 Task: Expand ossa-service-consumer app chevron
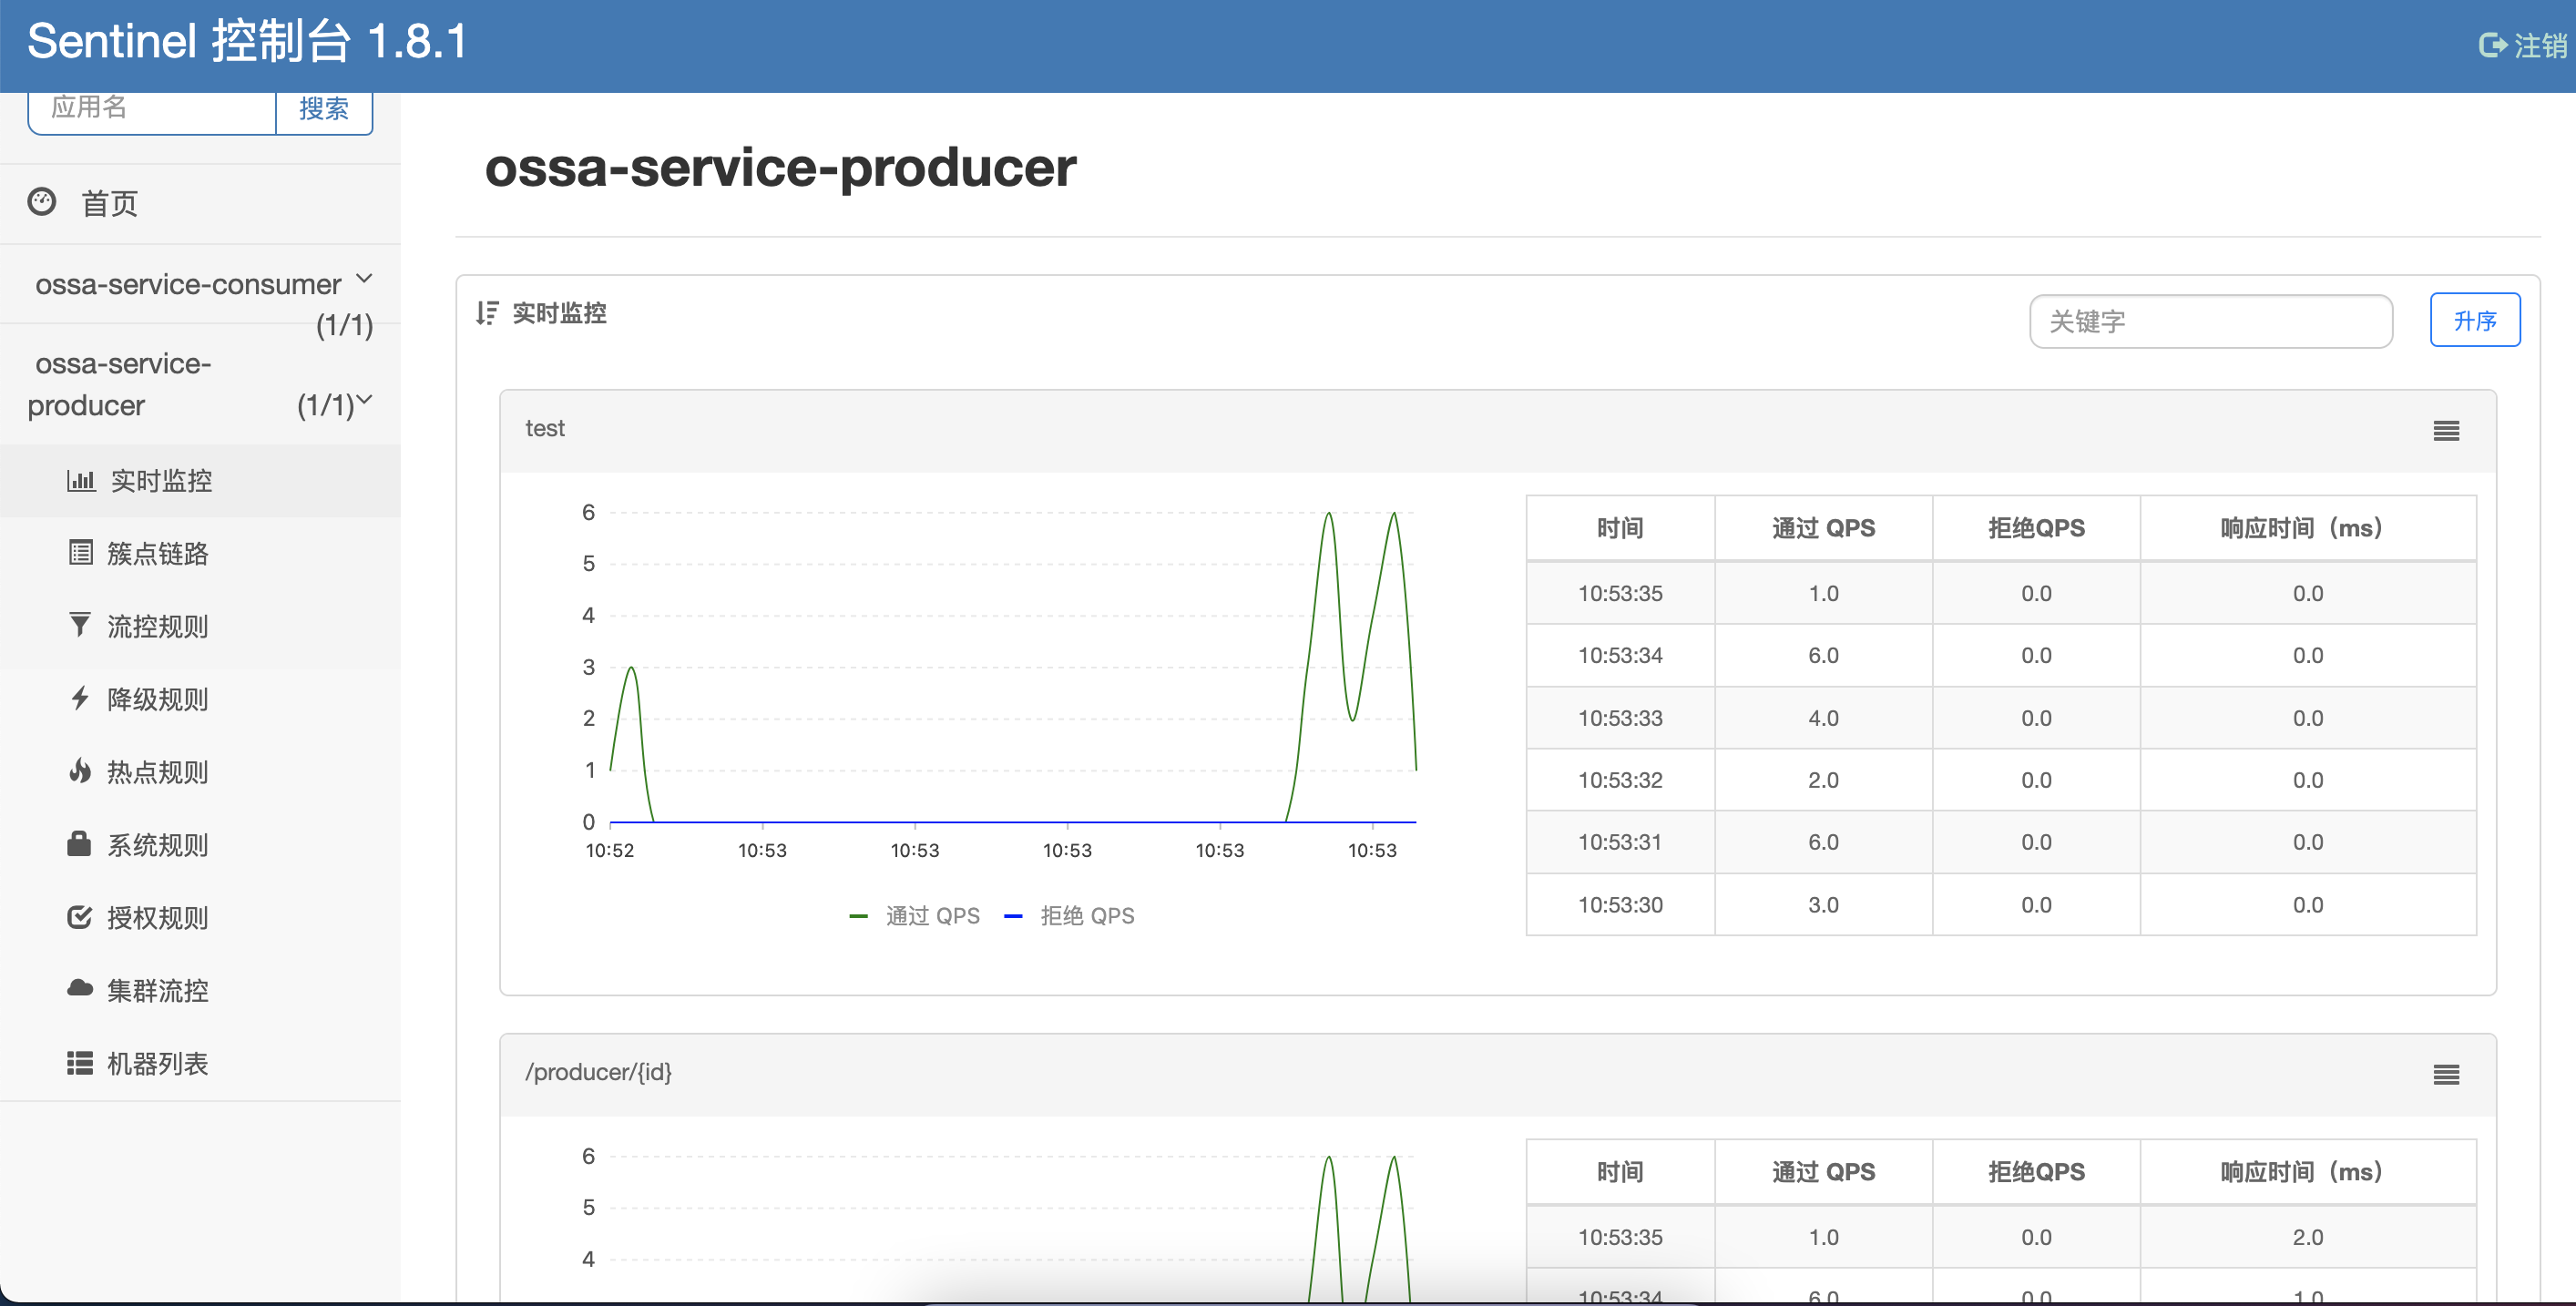point(364,279)
